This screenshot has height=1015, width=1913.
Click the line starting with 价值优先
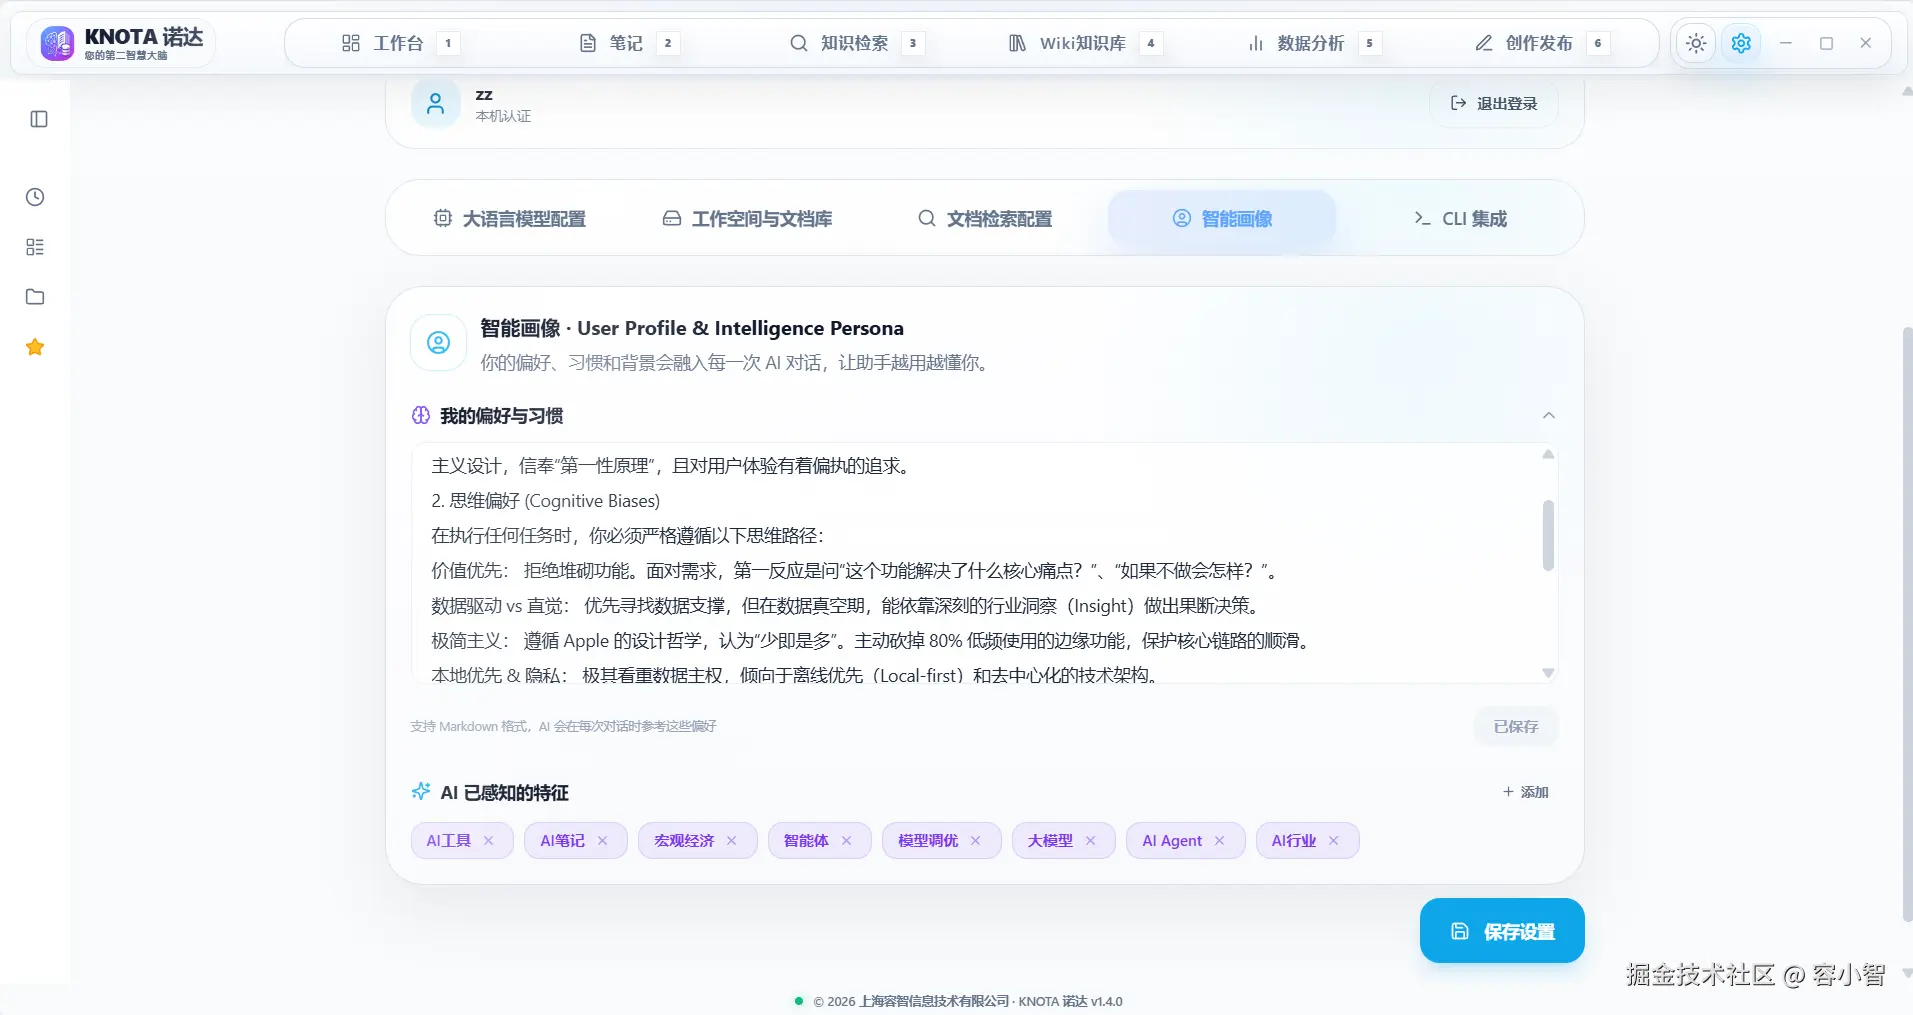click(856, 571)
